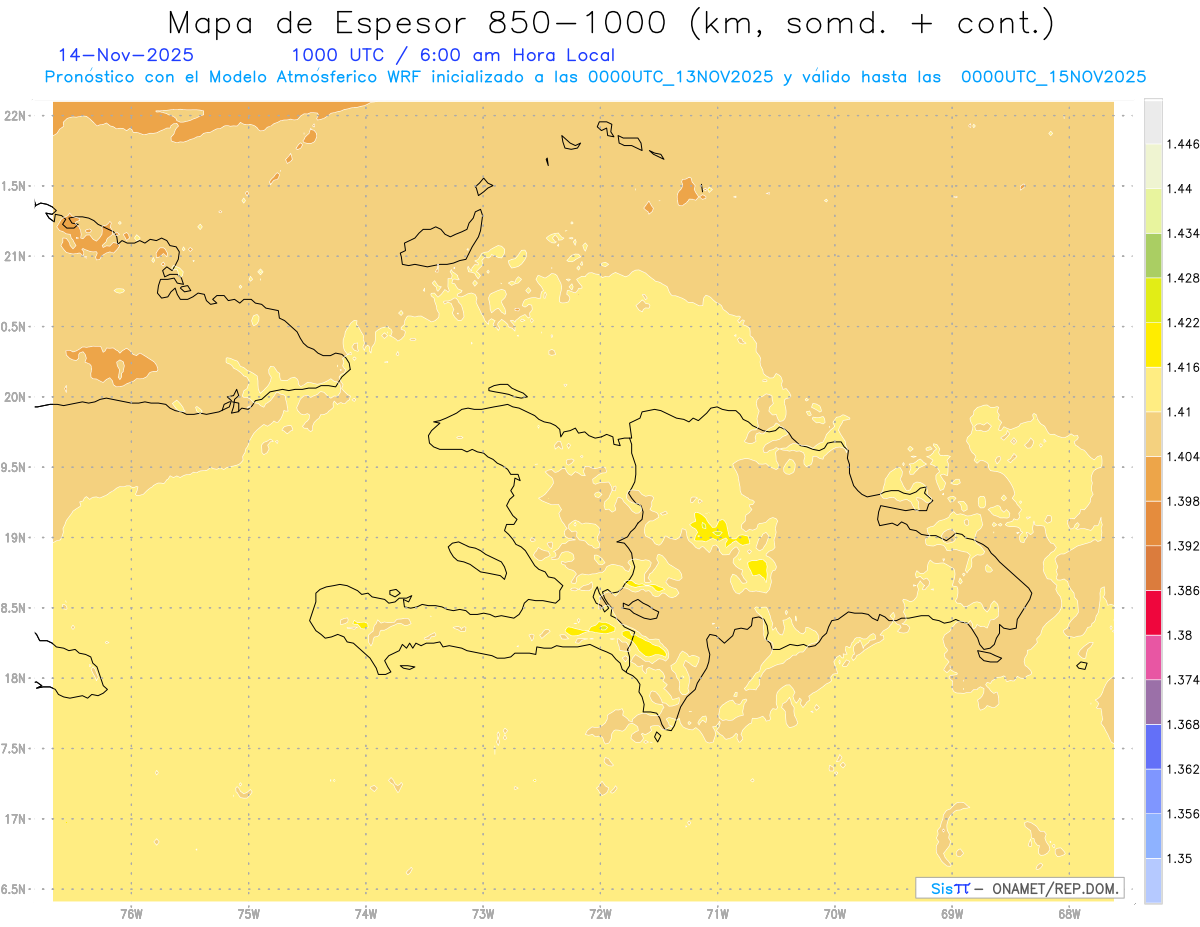Click the '6.5N' latitude label
The height and width of the screenshot is (927, 1200).
(x=15, y=889)
